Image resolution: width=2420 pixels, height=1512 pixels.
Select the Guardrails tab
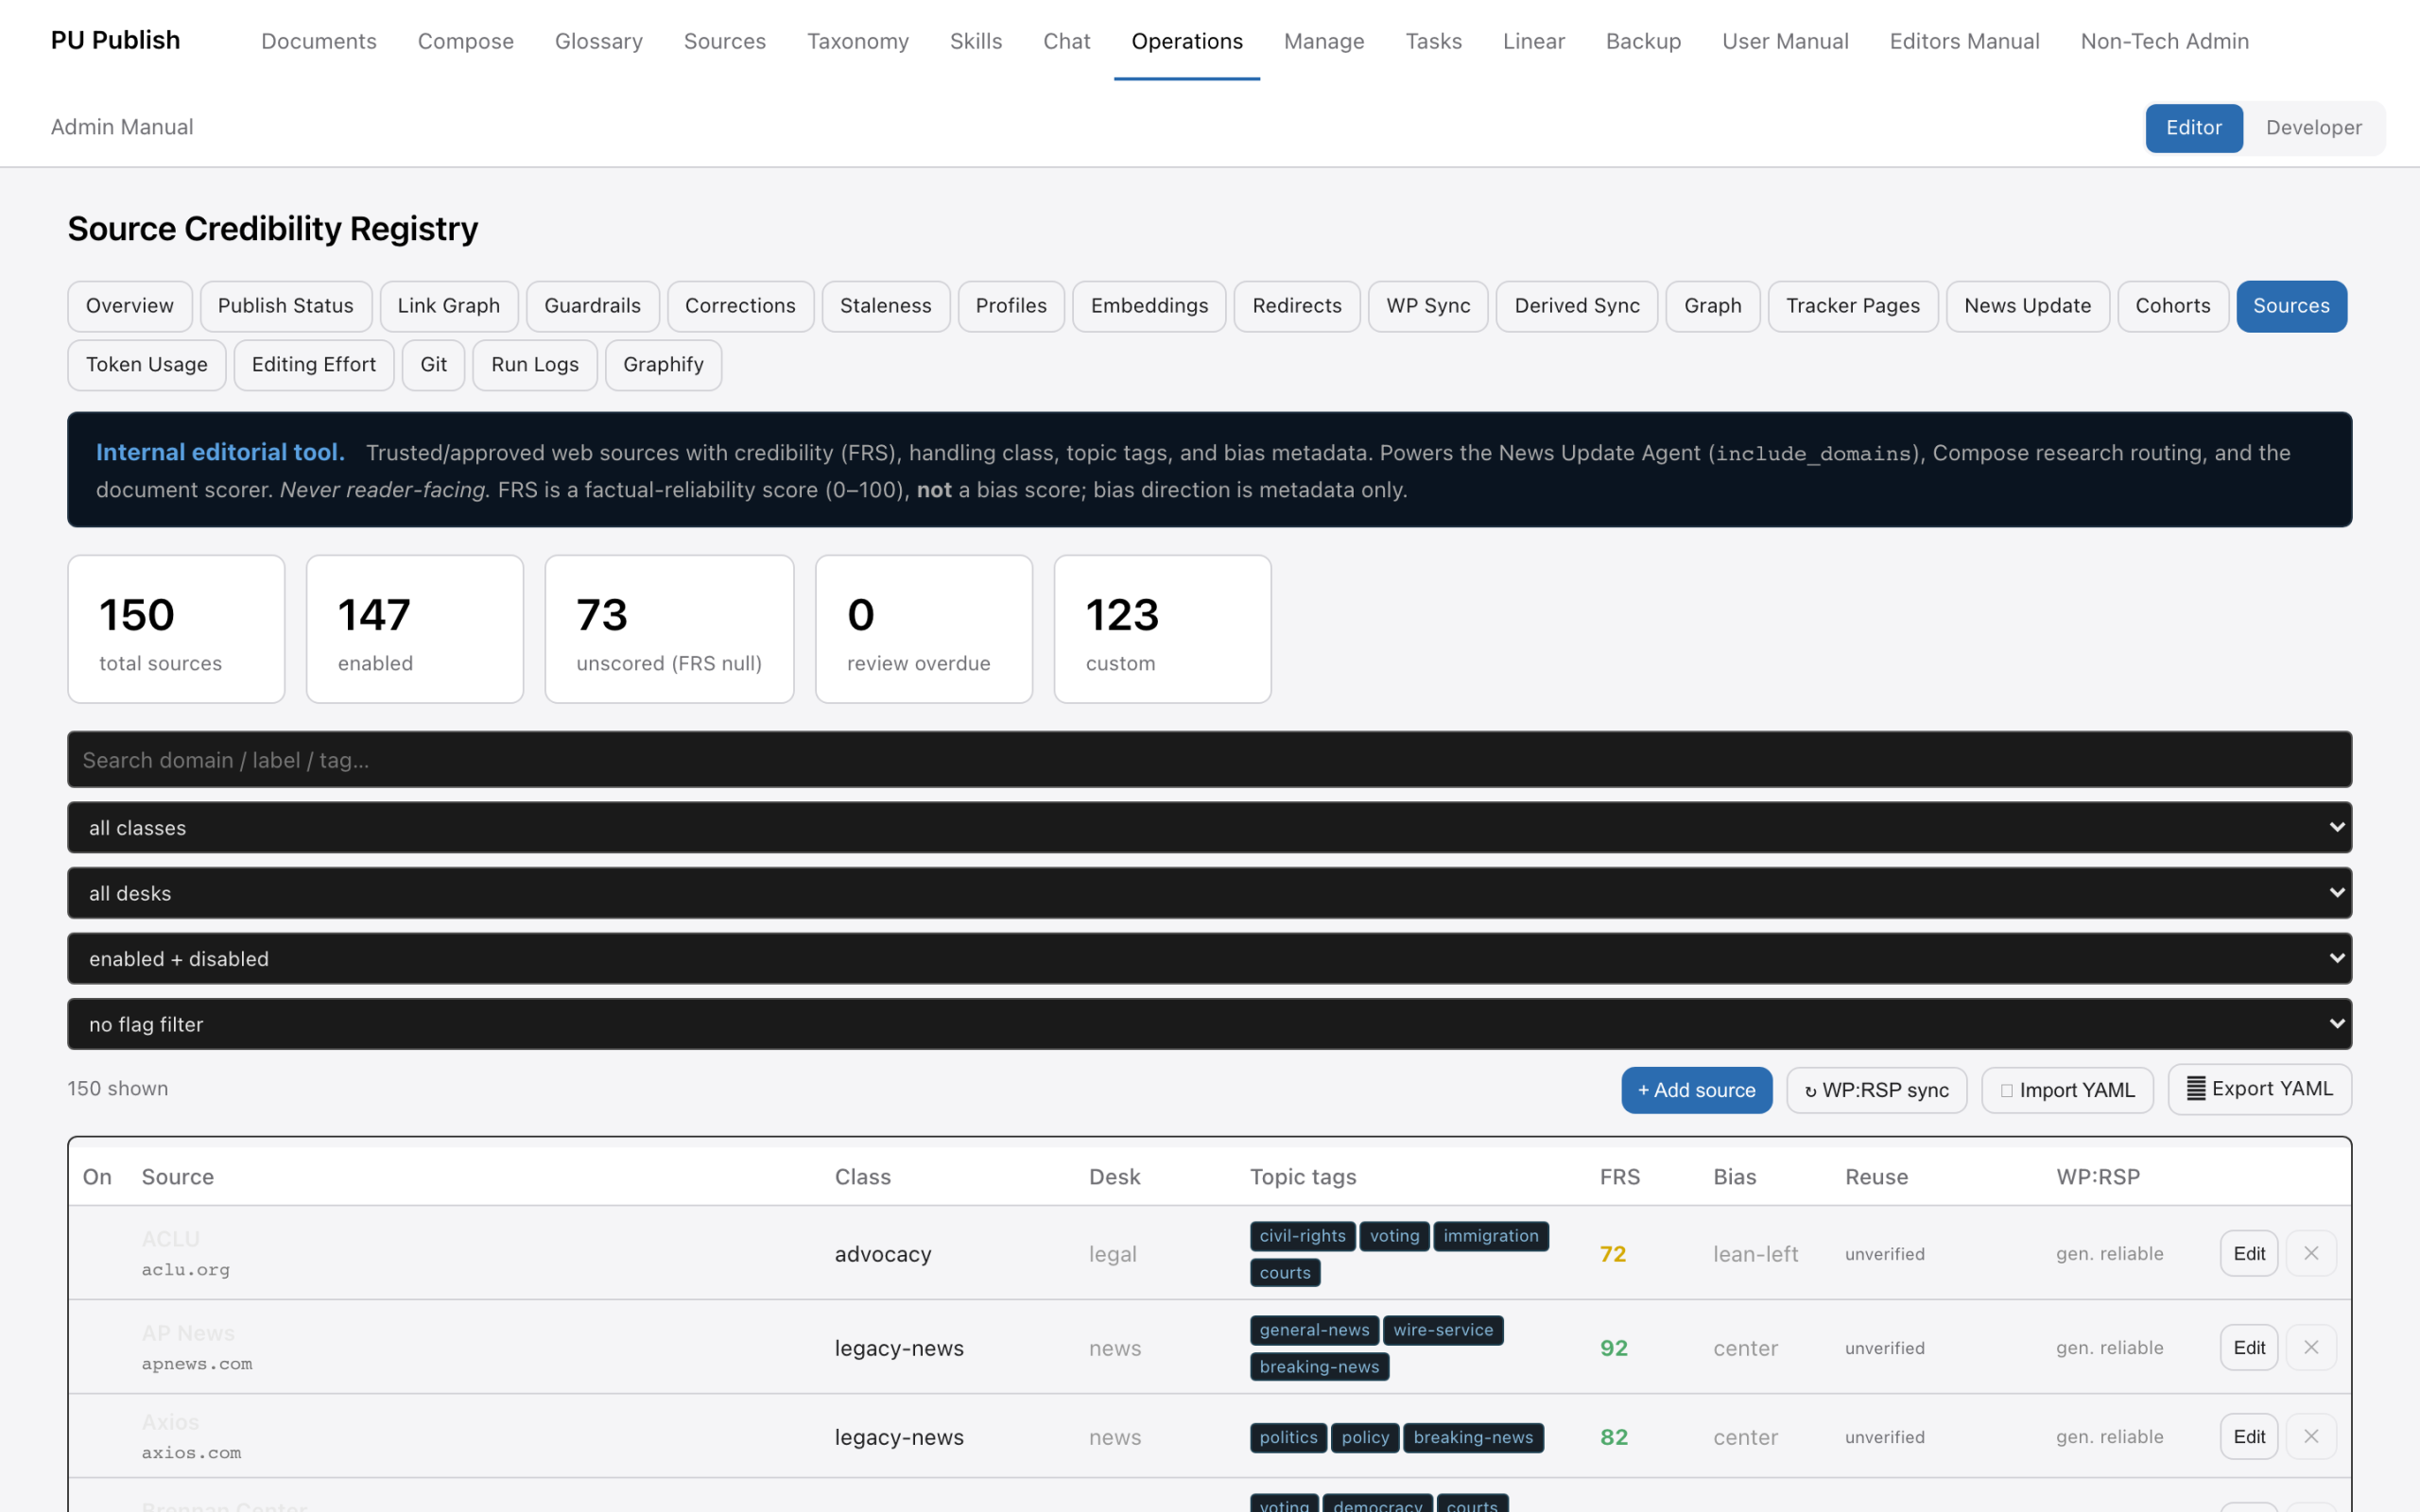pos(592,306)
